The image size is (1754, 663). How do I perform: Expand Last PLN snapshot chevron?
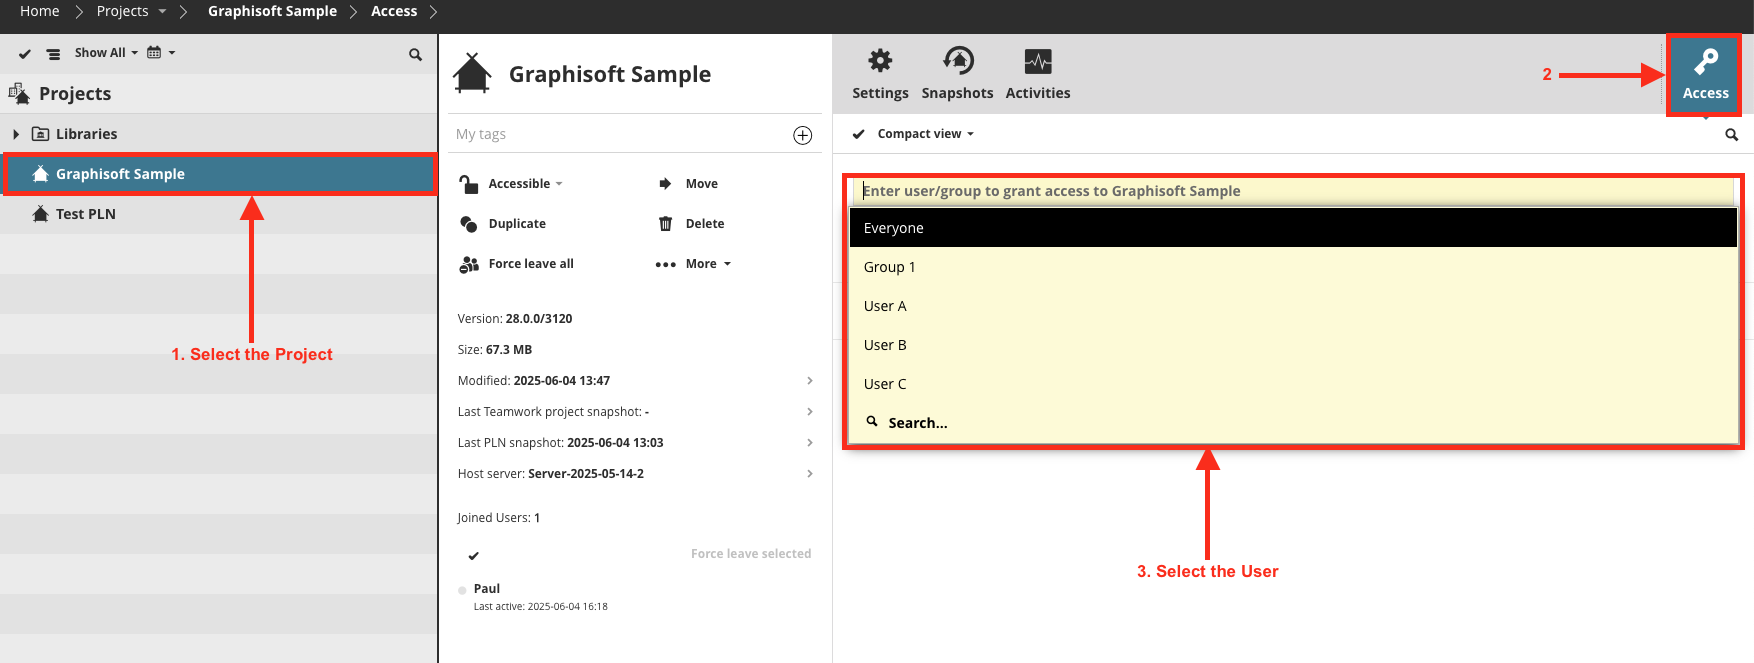(809, 443)
